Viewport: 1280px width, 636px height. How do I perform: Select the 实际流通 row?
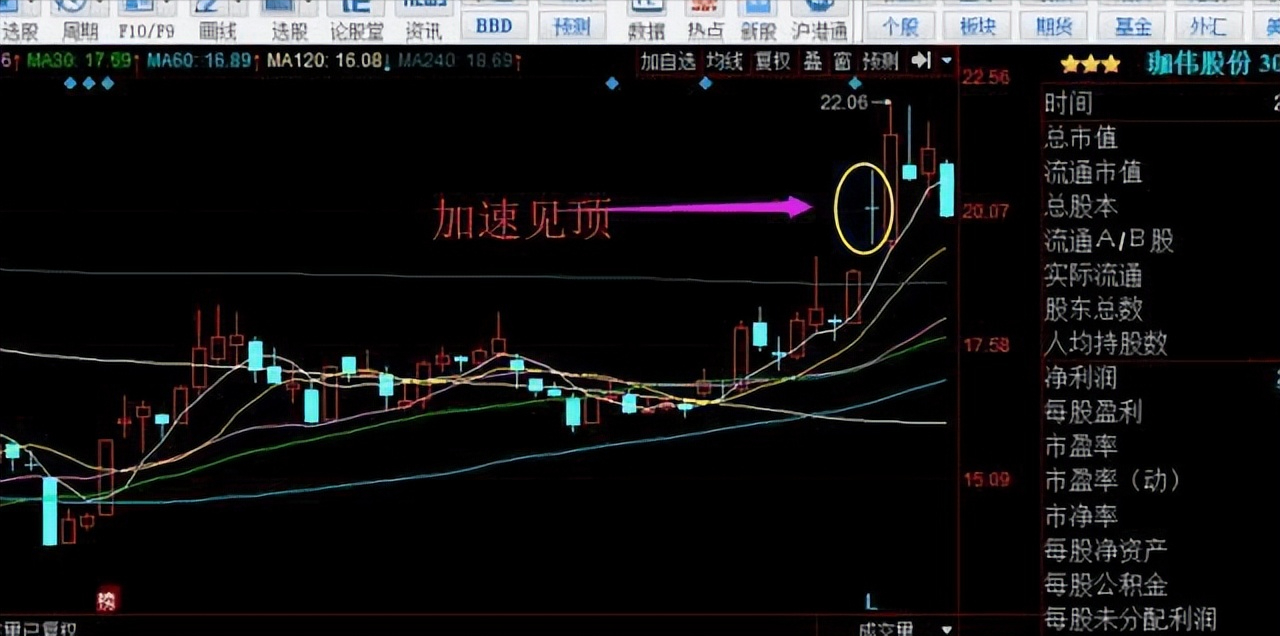click(1161, 274)
